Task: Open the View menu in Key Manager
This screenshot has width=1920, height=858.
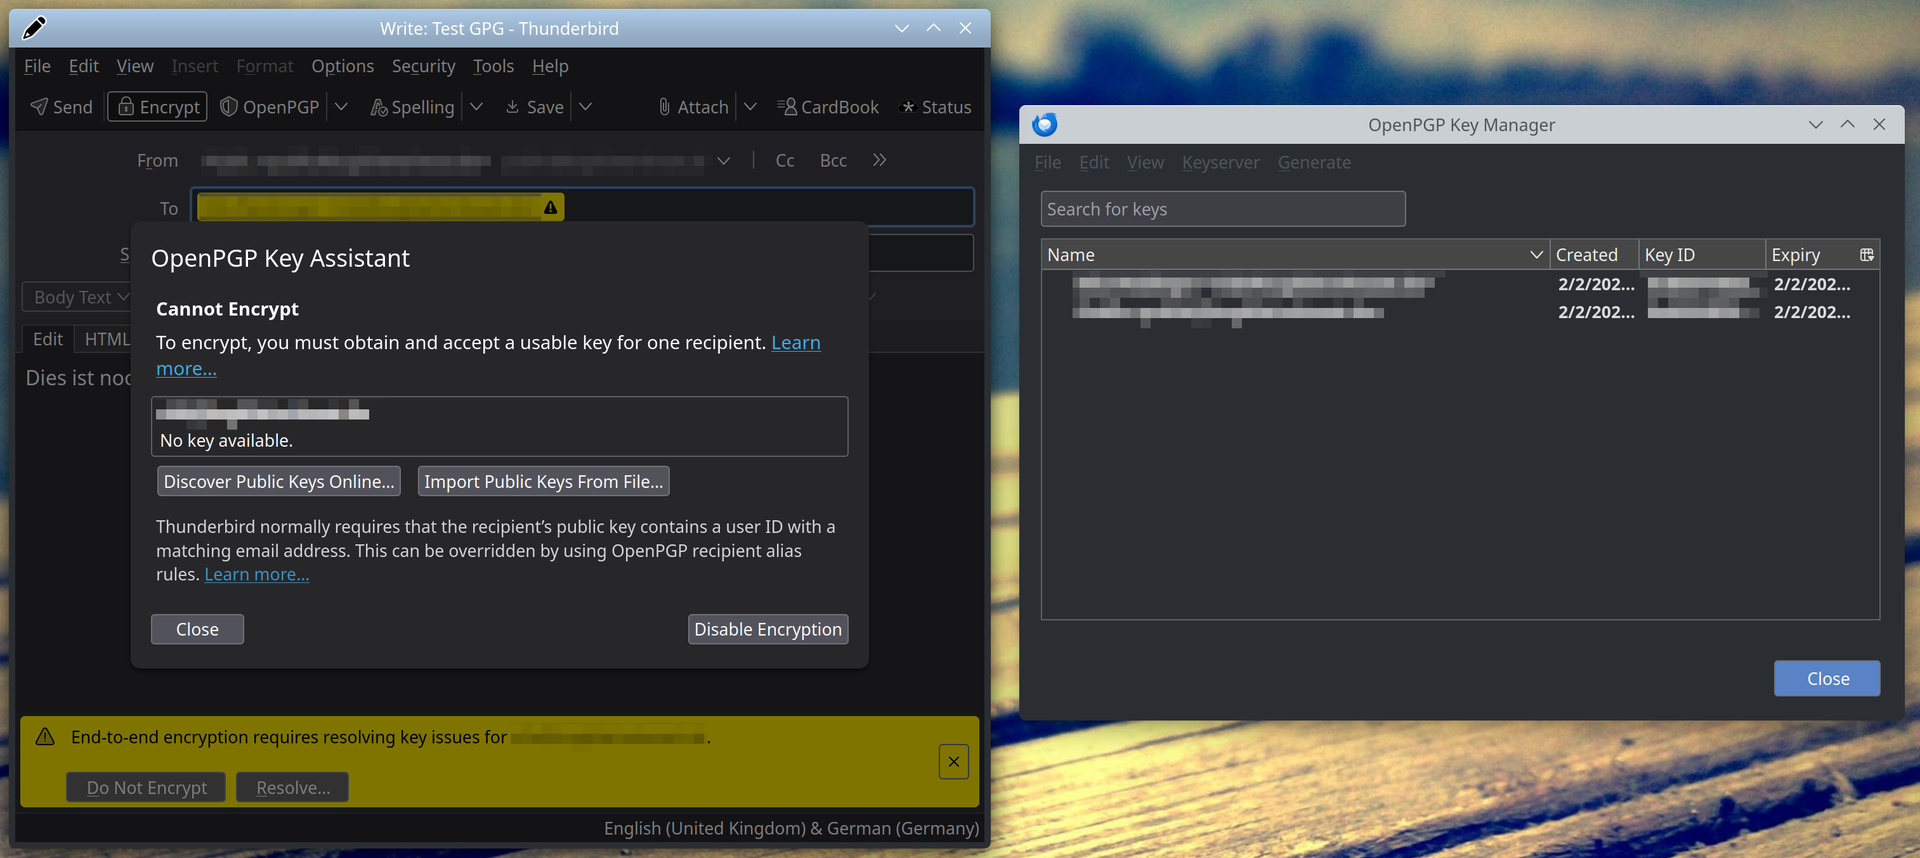Action: coord(1145,163)
